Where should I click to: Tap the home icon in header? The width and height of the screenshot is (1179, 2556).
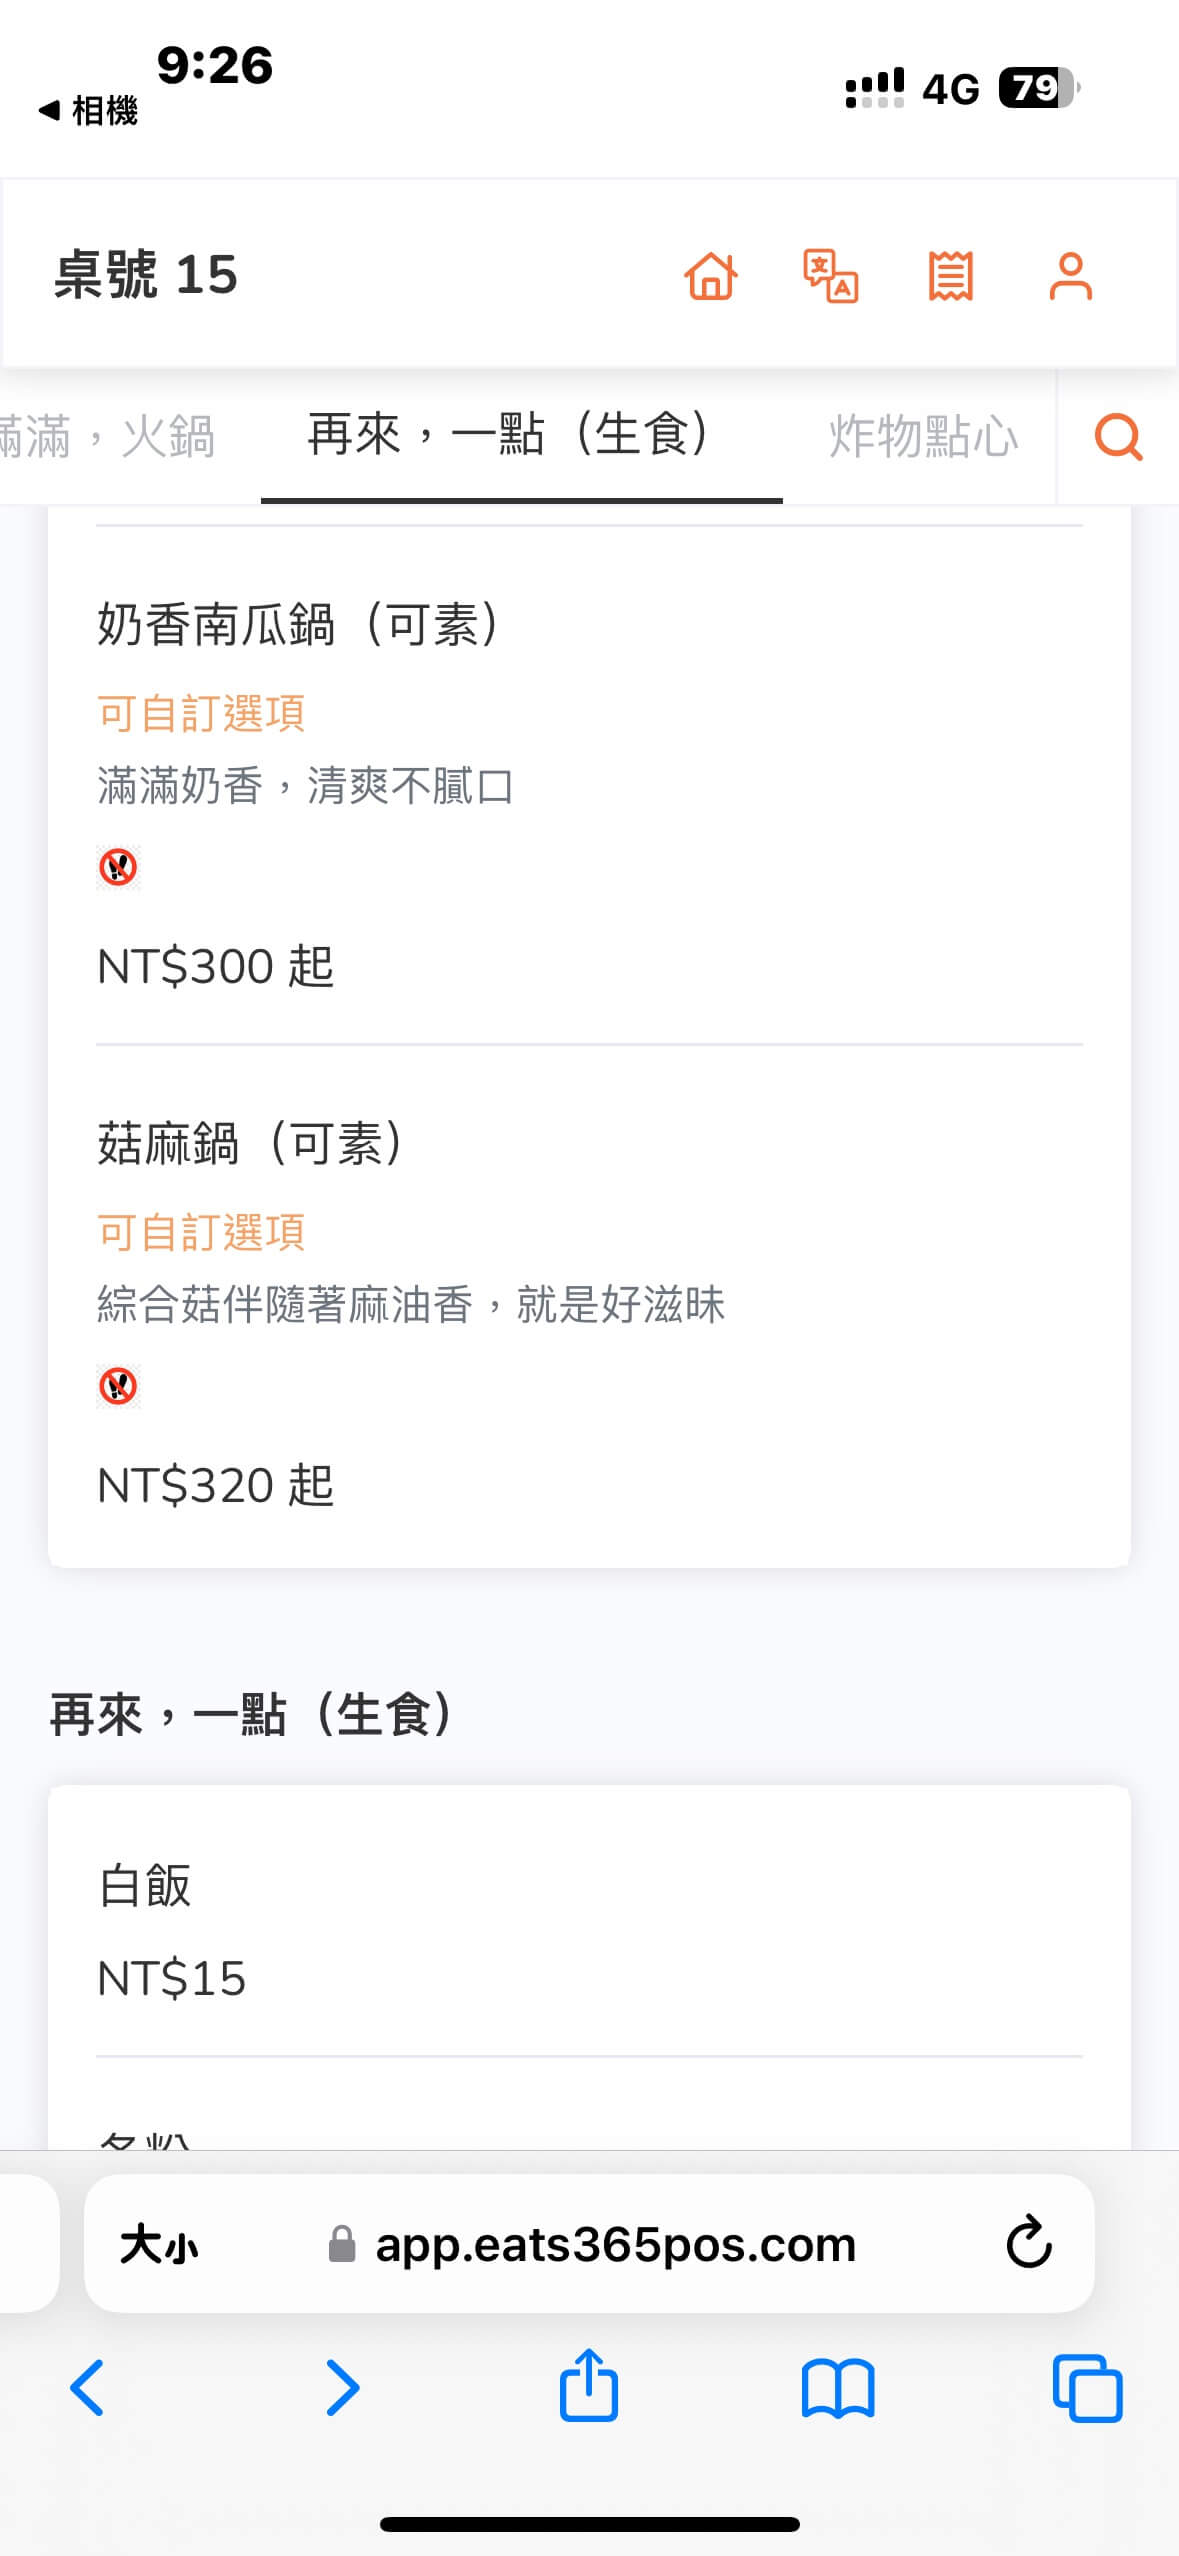pos(711,276)
